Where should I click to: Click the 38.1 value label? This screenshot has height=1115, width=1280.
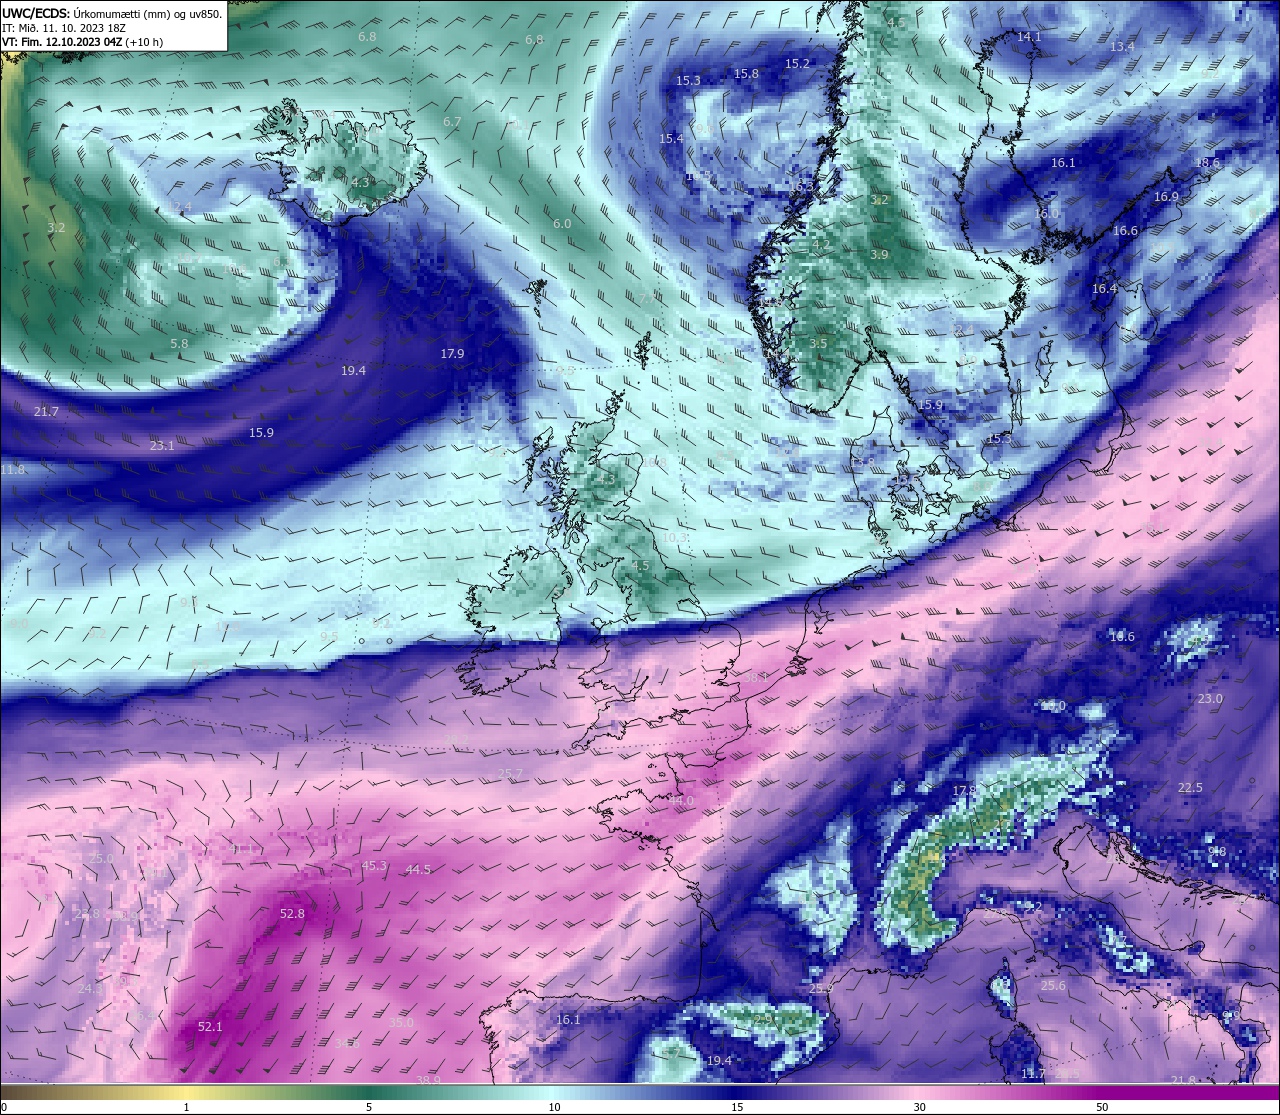click(x=755, y=676)
